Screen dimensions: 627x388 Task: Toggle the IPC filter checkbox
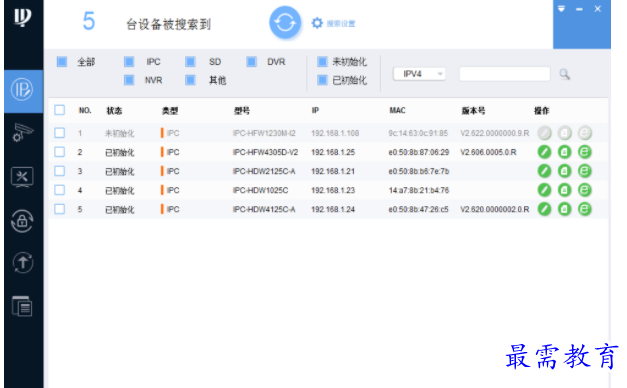(129, 62)
